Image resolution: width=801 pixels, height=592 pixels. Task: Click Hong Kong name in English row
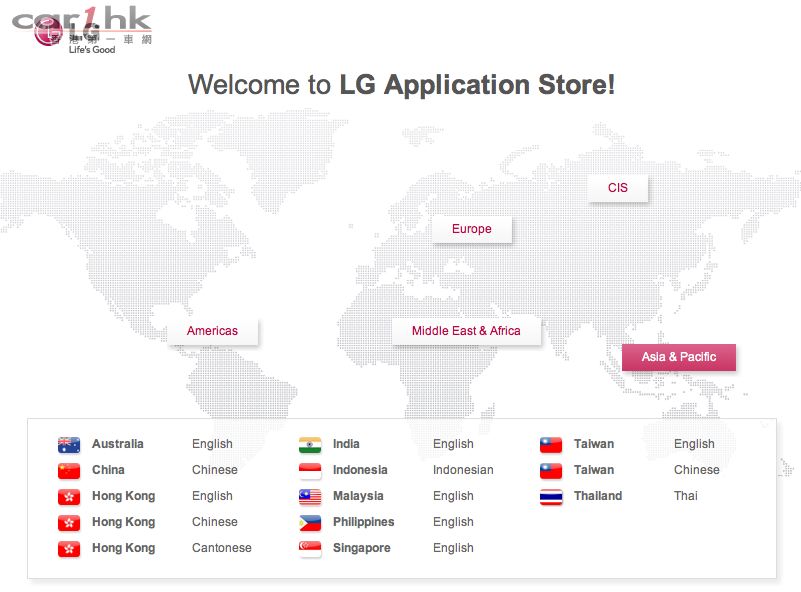pos(124,496)
